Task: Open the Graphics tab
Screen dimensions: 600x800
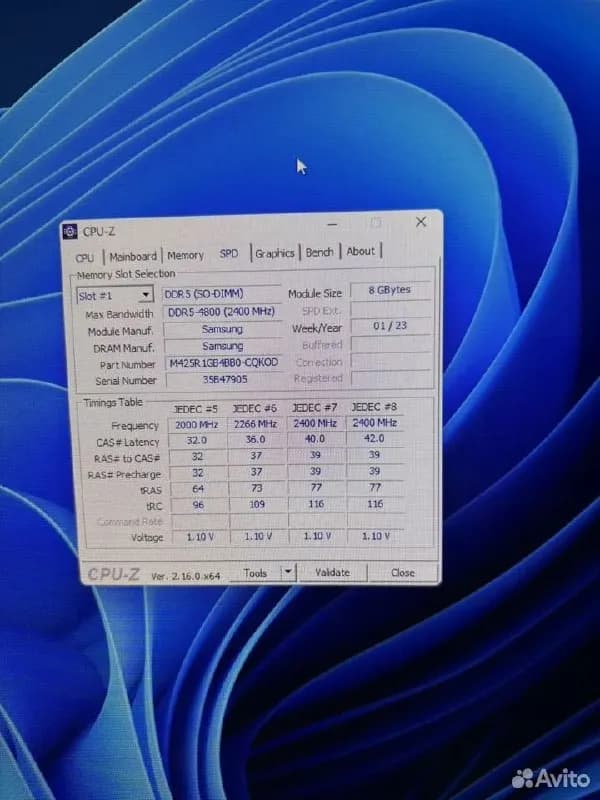Action: [274, 253]
